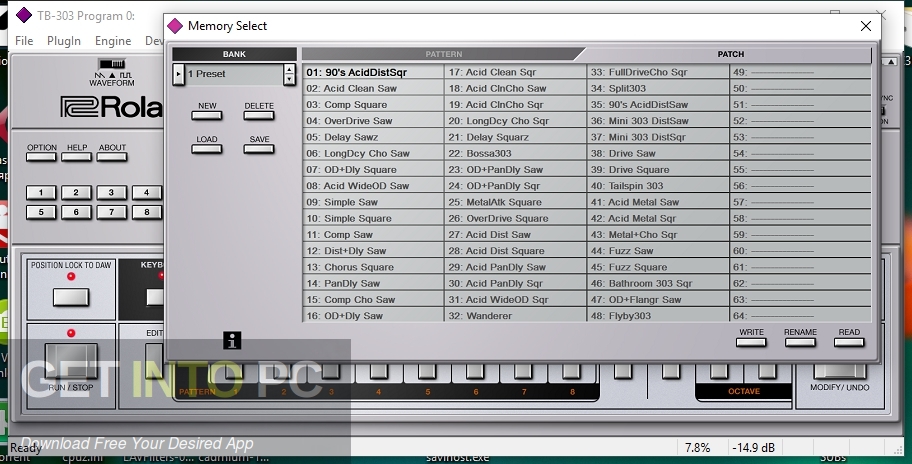
Task: Select pattern number button 1
Action: pyautogui.click(x=41, y=192)
